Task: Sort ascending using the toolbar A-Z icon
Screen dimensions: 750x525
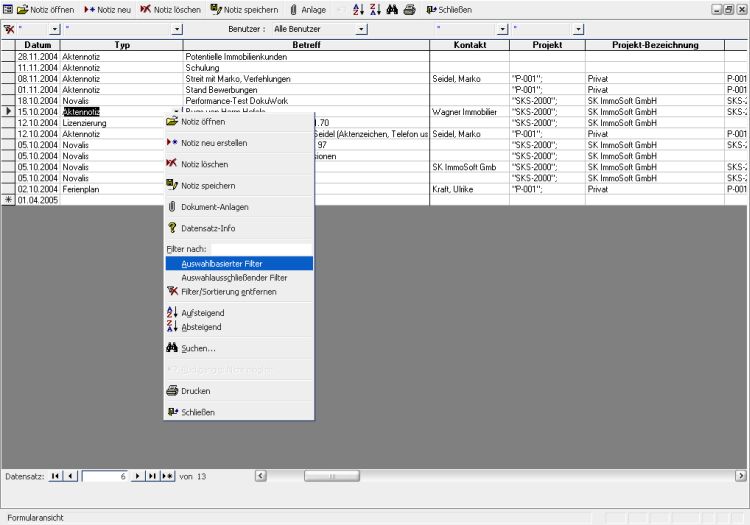Action: click(x=358, y=9)
